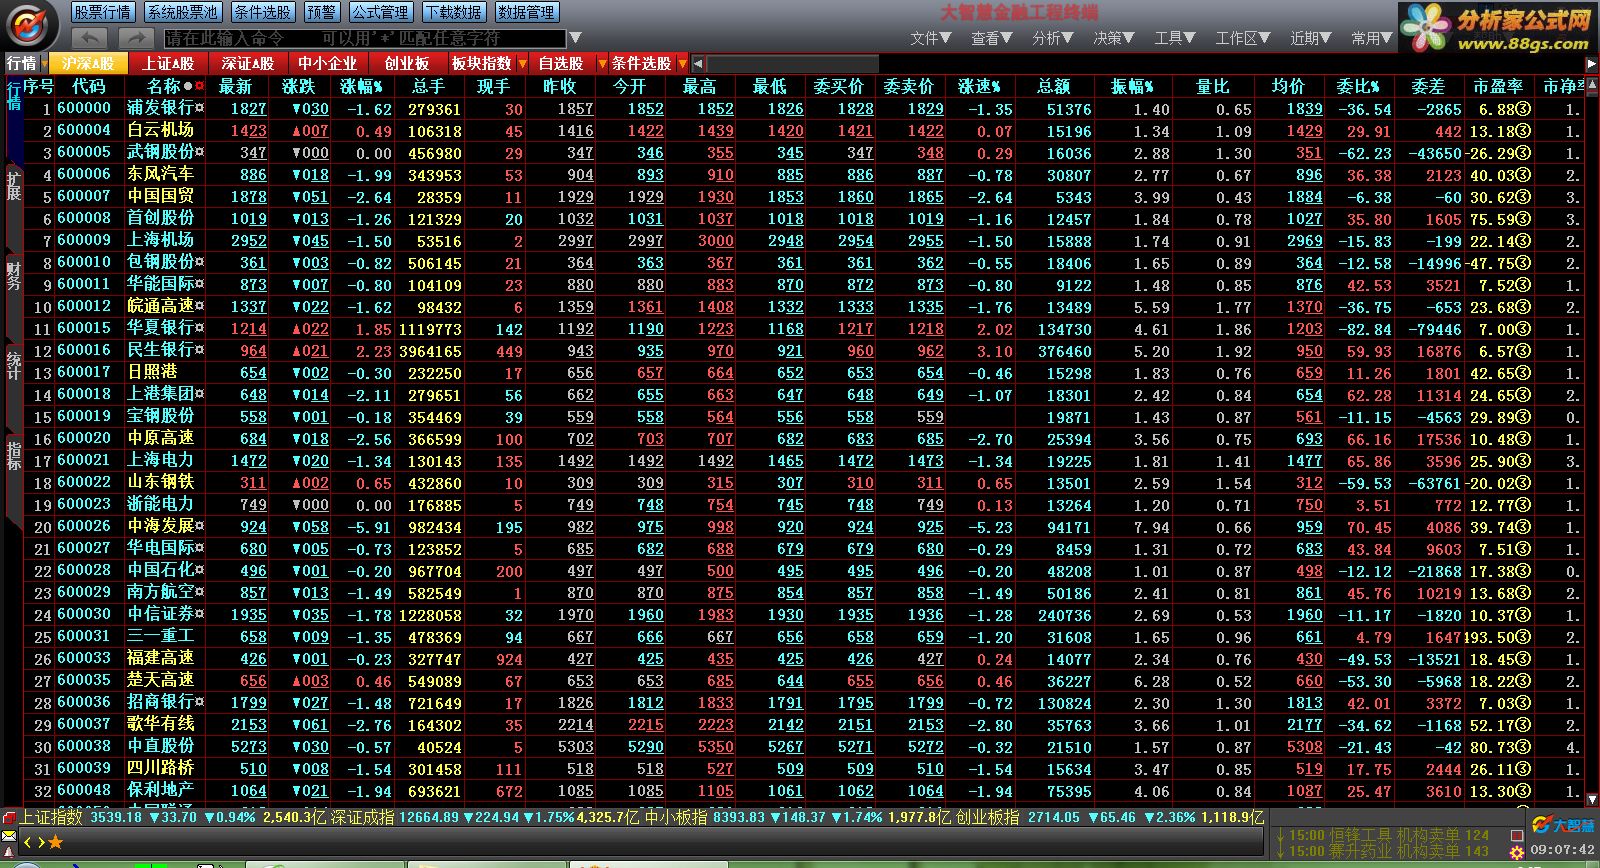Image resolution: width=1600 pixels, height=868 pixels.
Task: Select the 沪深A股 tab
Action: [x=88, y=63]
